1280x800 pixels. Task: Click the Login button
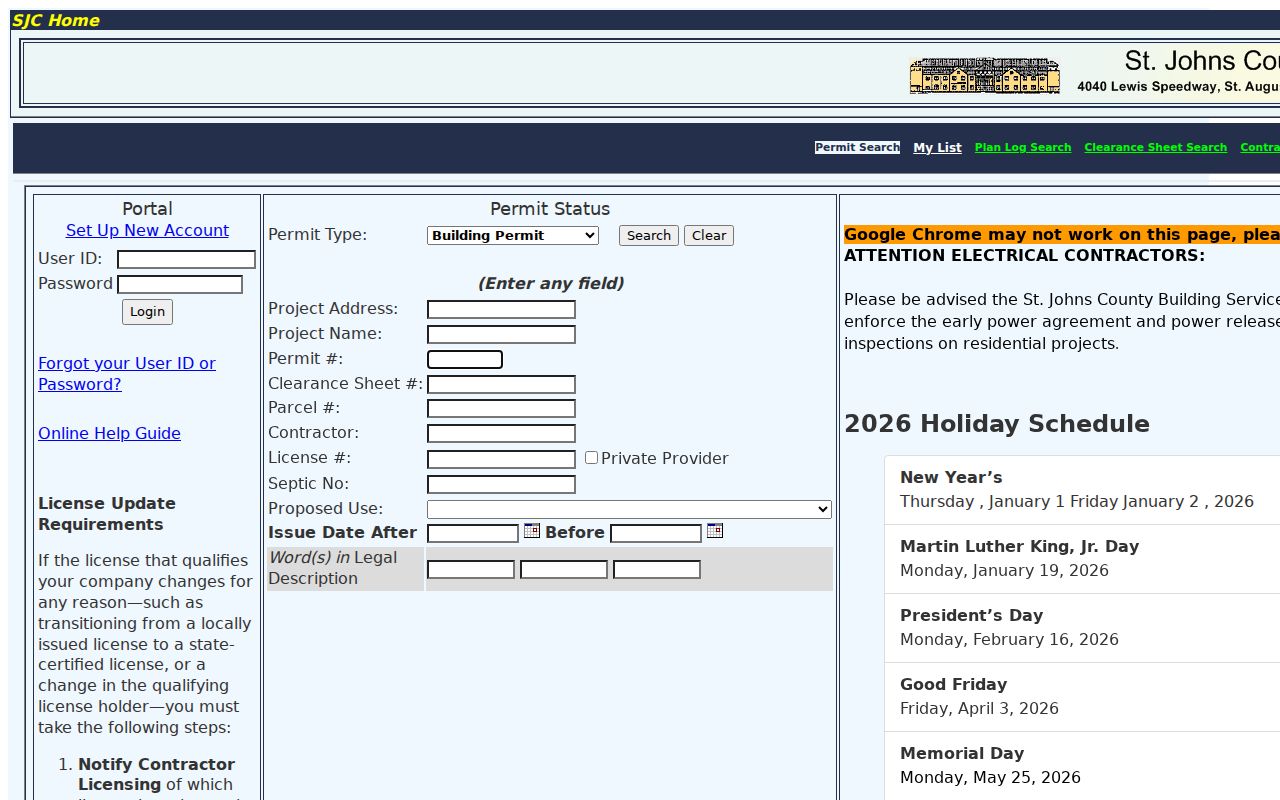(147, 312)
